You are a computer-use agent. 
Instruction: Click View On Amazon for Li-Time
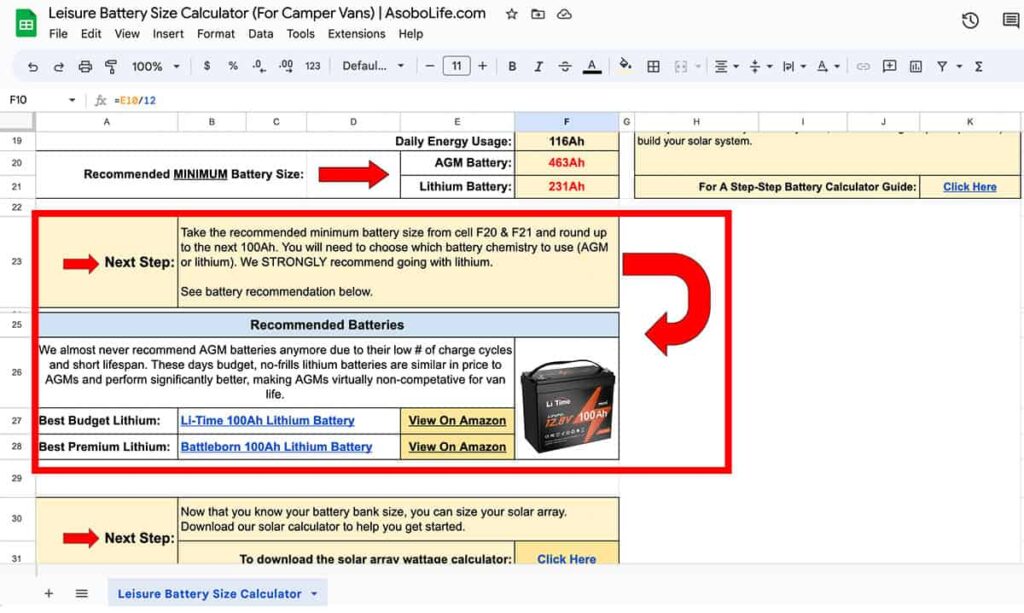(x=457, y=421)
